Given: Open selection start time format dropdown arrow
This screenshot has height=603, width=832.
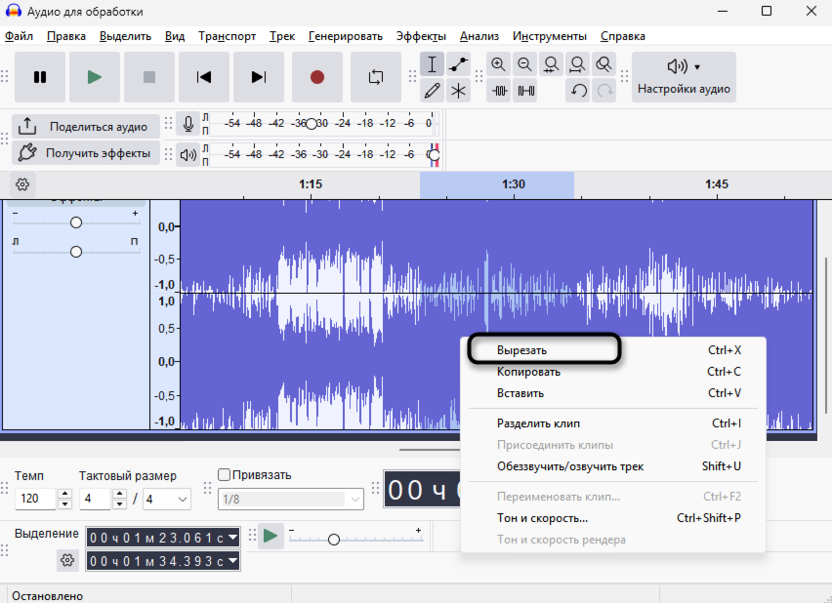Looking at the screenshot, I should tap(233, 537).
